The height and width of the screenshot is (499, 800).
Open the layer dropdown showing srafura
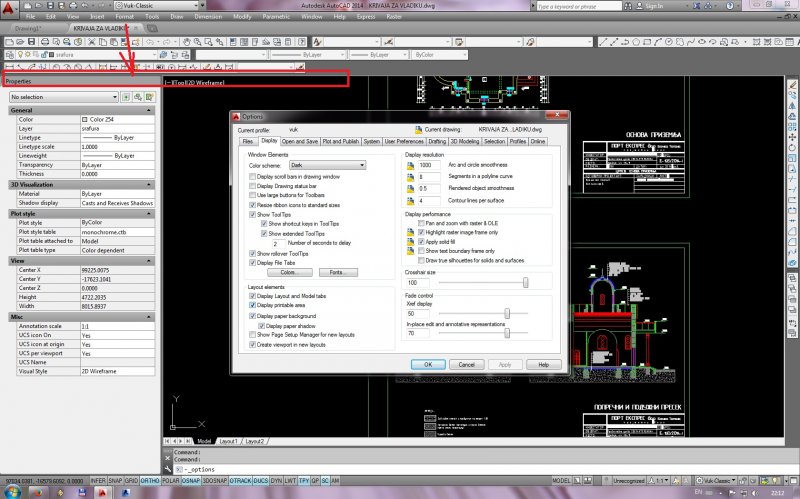coord(86,55)
